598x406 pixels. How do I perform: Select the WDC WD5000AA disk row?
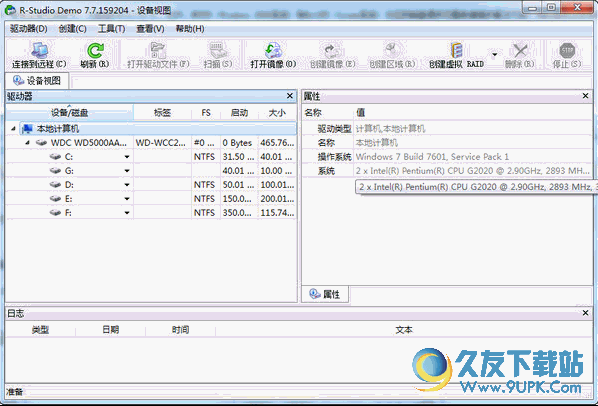pos(151,143)
